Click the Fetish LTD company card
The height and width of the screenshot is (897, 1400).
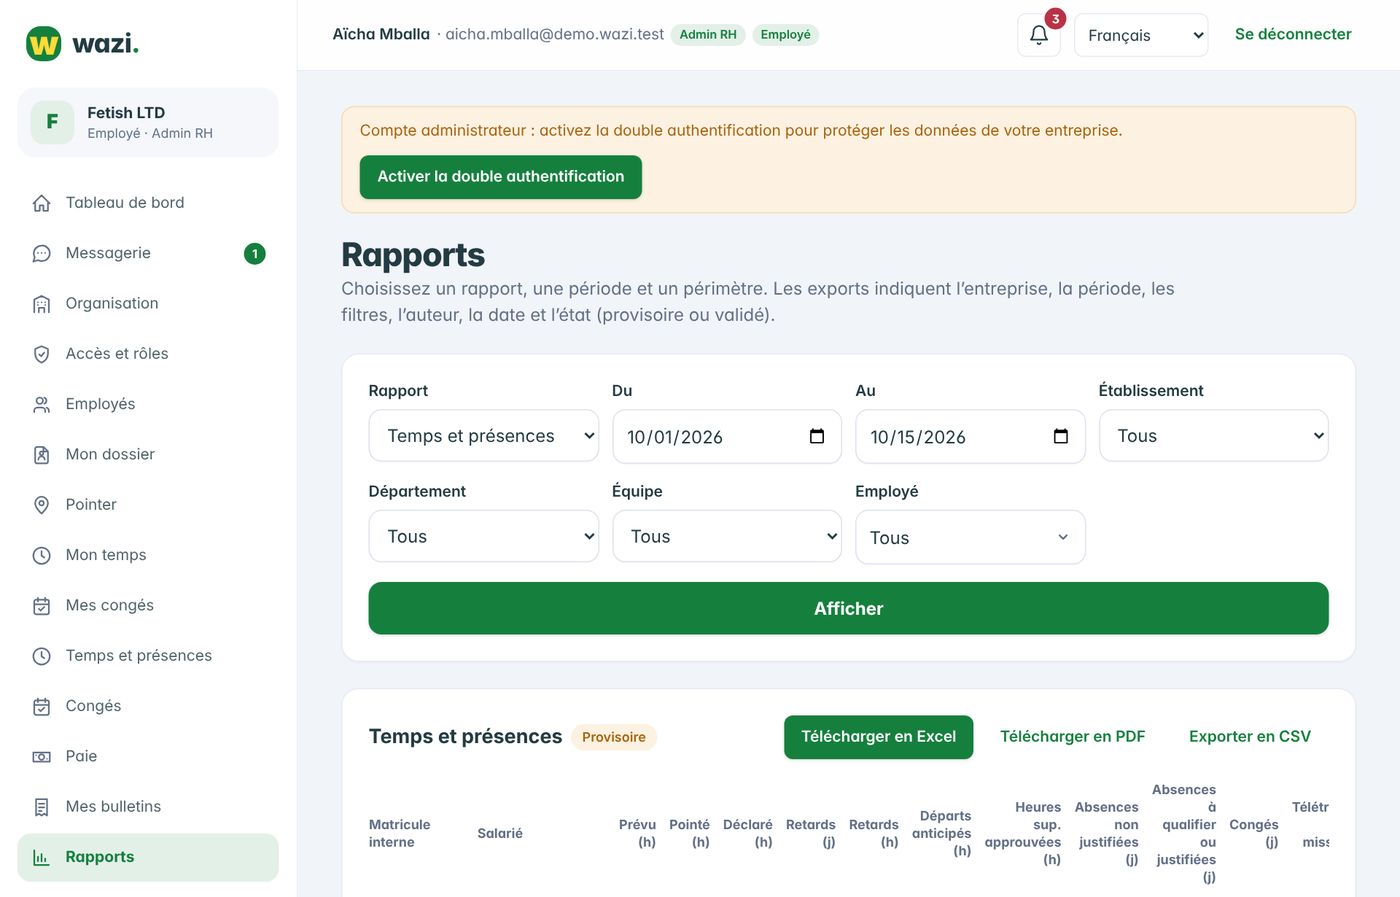(x=148, y=122)
